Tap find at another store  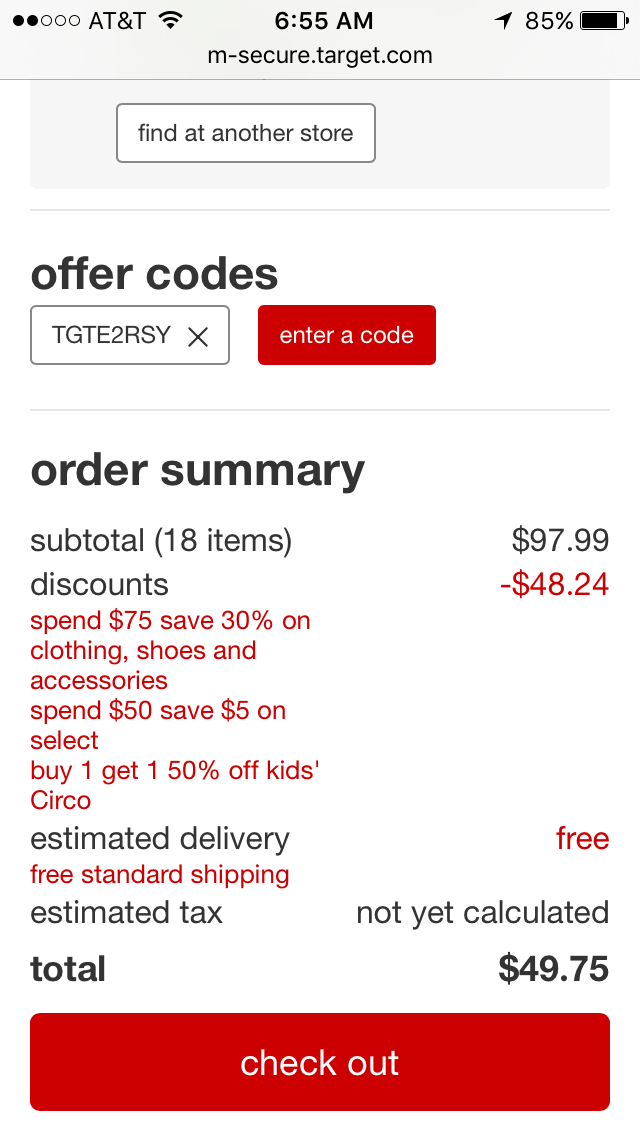[246, 133]
